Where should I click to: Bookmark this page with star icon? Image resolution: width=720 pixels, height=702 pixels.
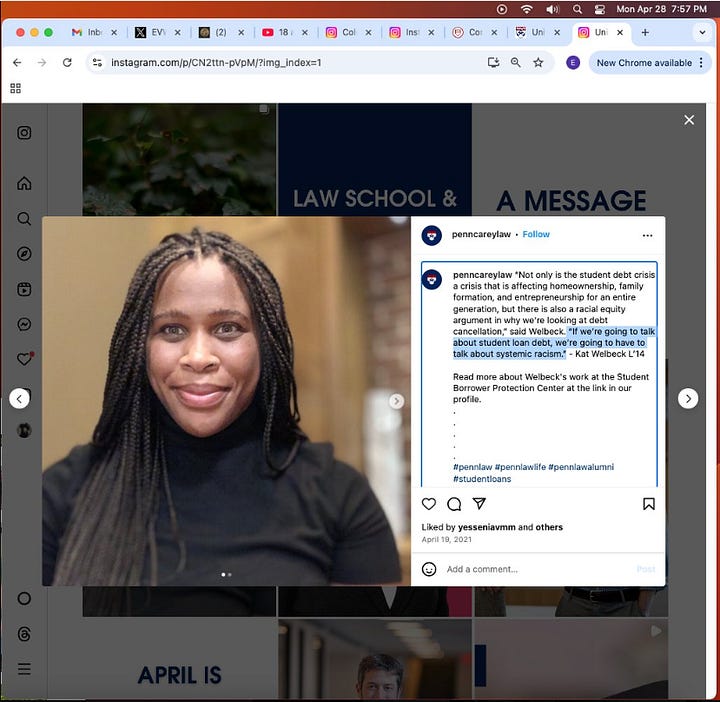pos(538,62)
